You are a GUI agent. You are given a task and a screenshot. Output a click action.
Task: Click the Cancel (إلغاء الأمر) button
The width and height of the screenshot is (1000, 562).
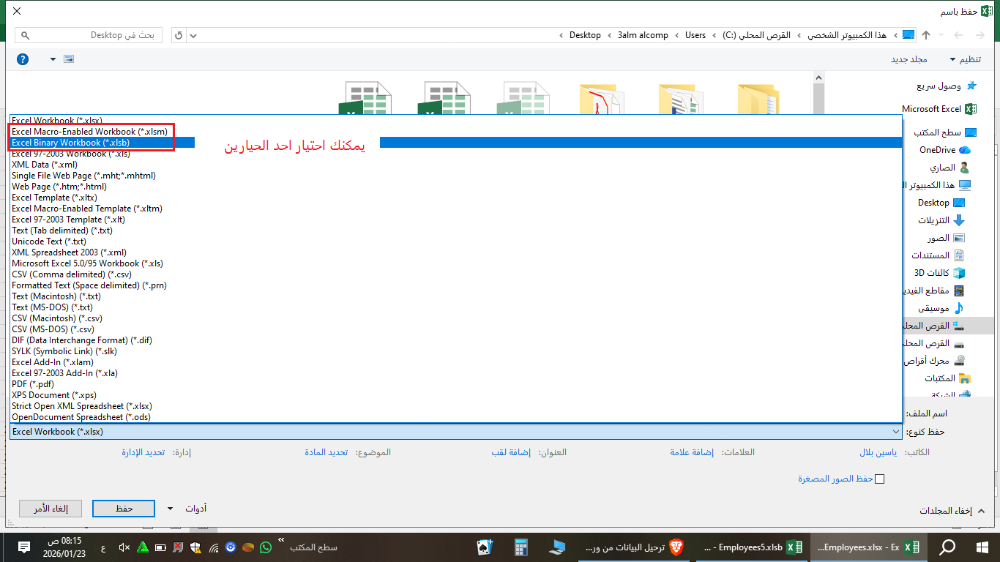[x=45, y=509]
